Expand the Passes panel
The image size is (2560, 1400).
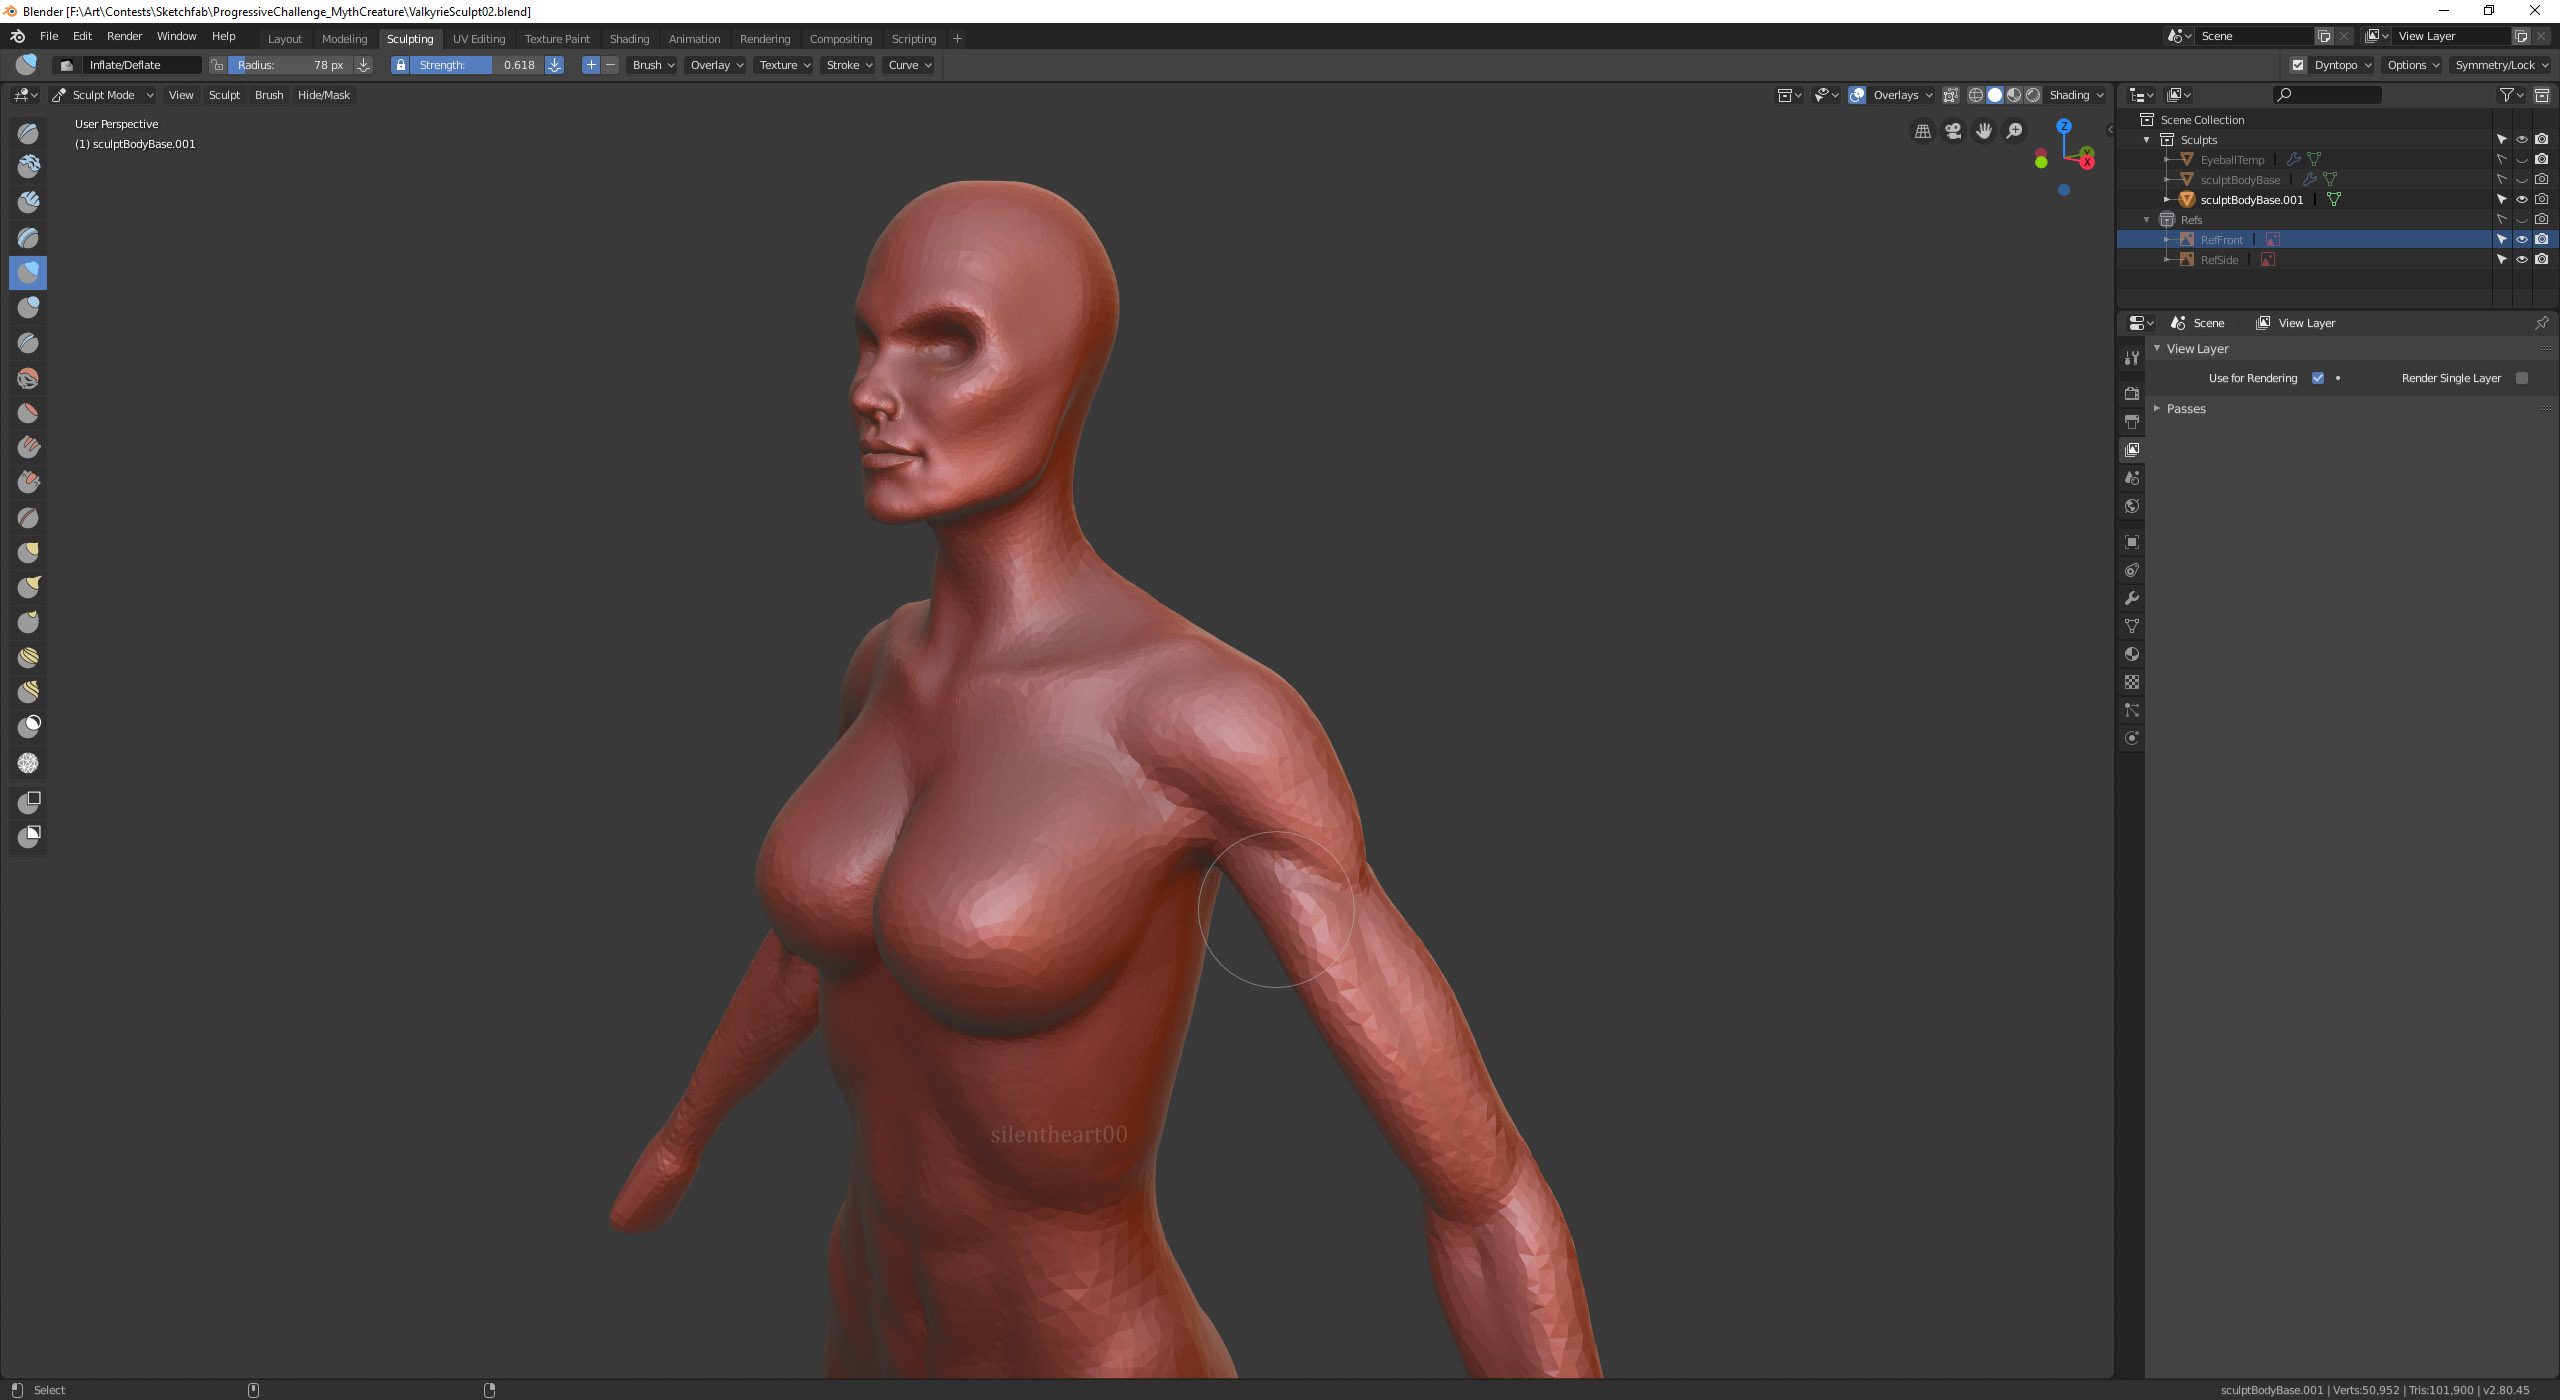pyautogui.click(x=2185, y=409)
